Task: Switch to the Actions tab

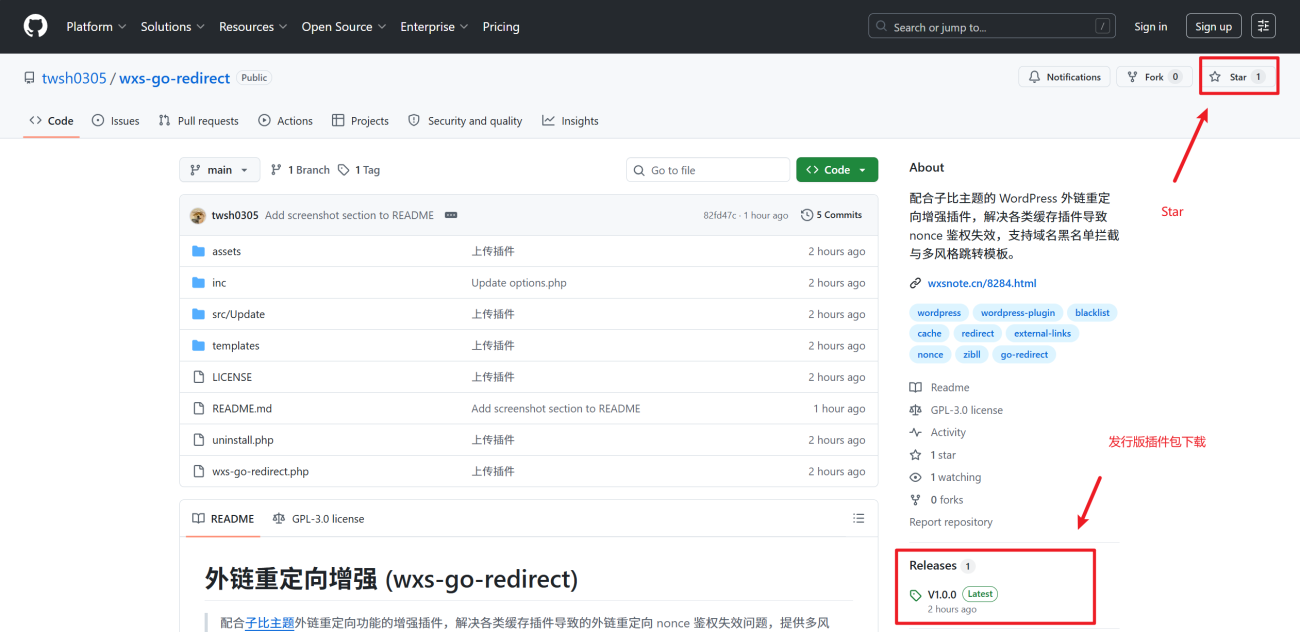Action: [285, 121]
